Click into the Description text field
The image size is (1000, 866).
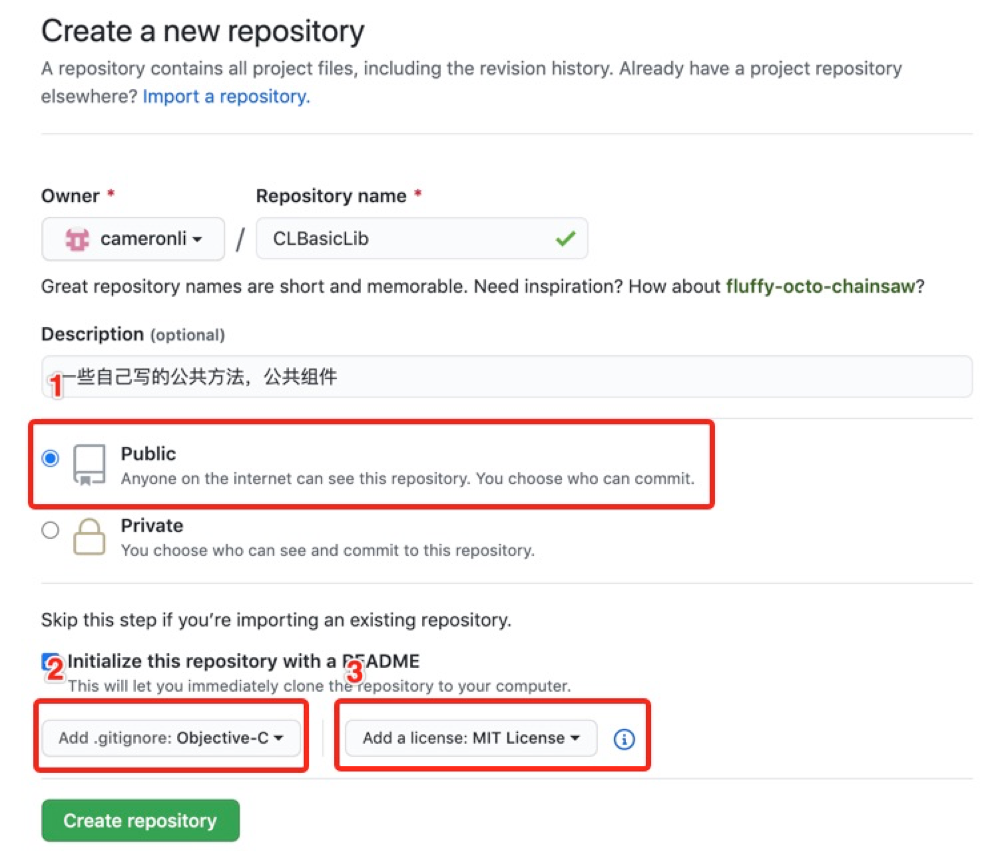click(507, 377)
